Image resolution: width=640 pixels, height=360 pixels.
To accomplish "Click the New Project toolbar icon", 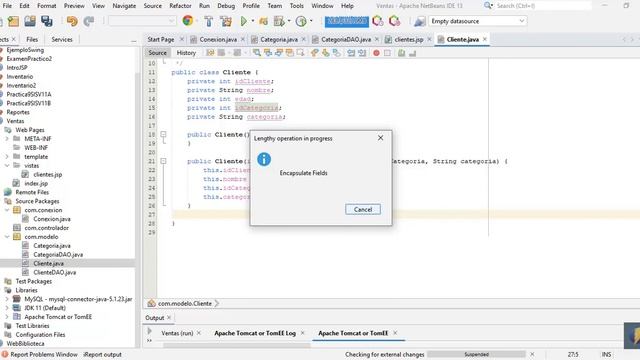I will pyautogui.click(x=13, y=21).
